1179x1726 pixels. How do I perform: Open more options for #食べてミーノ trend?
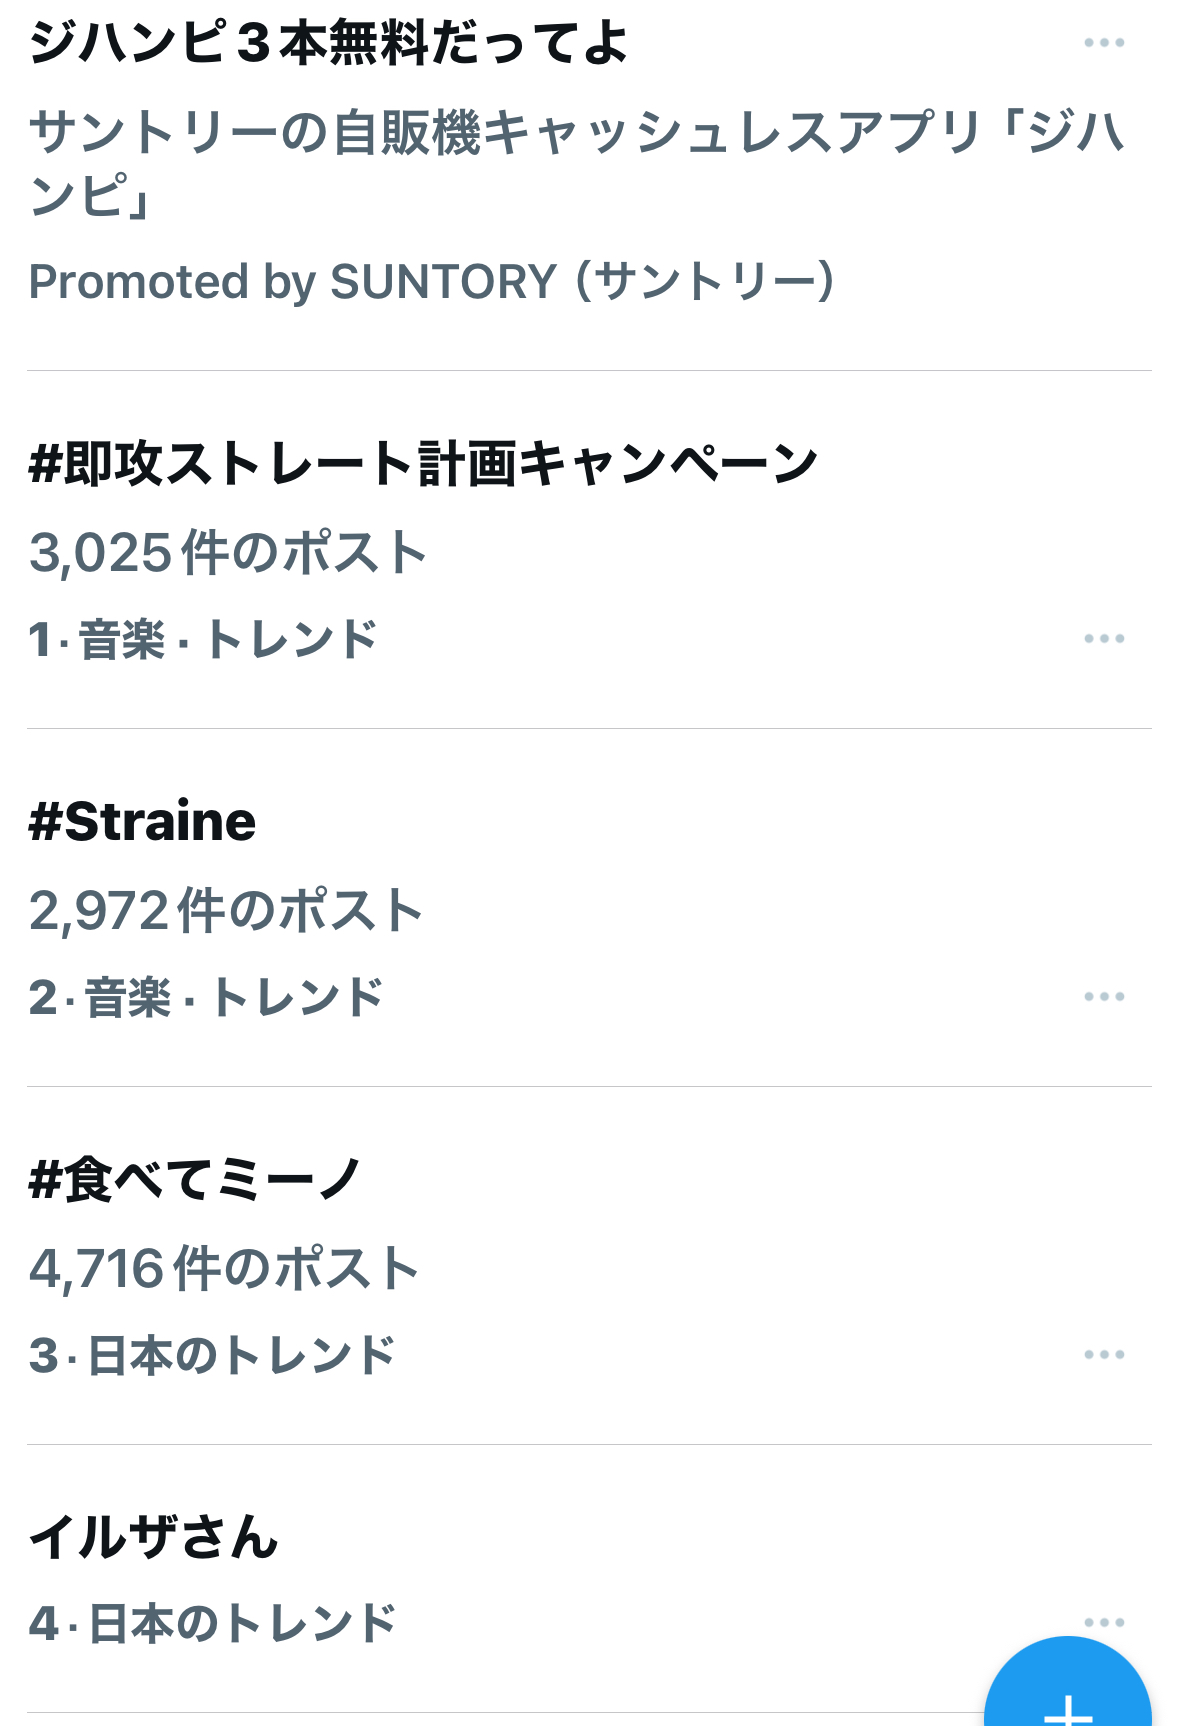click(x=1104, y=1355)
